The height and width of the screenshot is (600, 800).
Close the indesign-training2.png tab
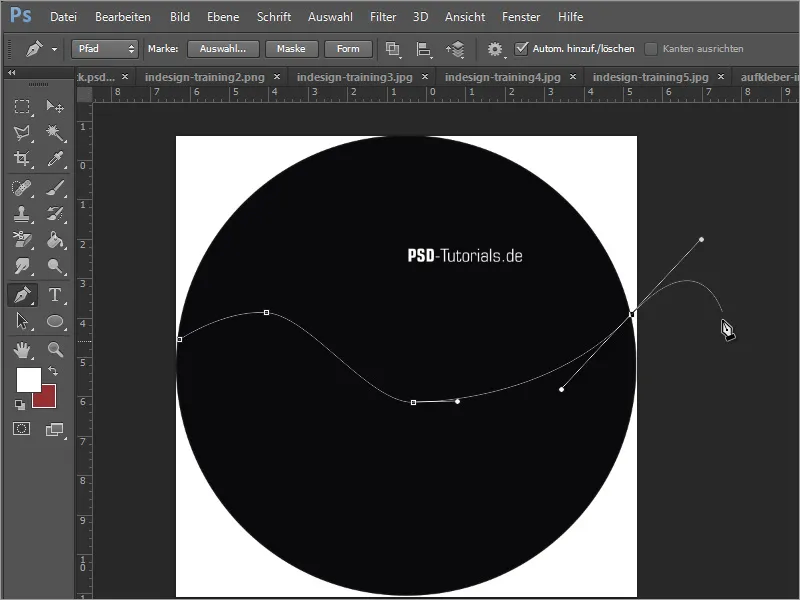click(x=277, y=77)
